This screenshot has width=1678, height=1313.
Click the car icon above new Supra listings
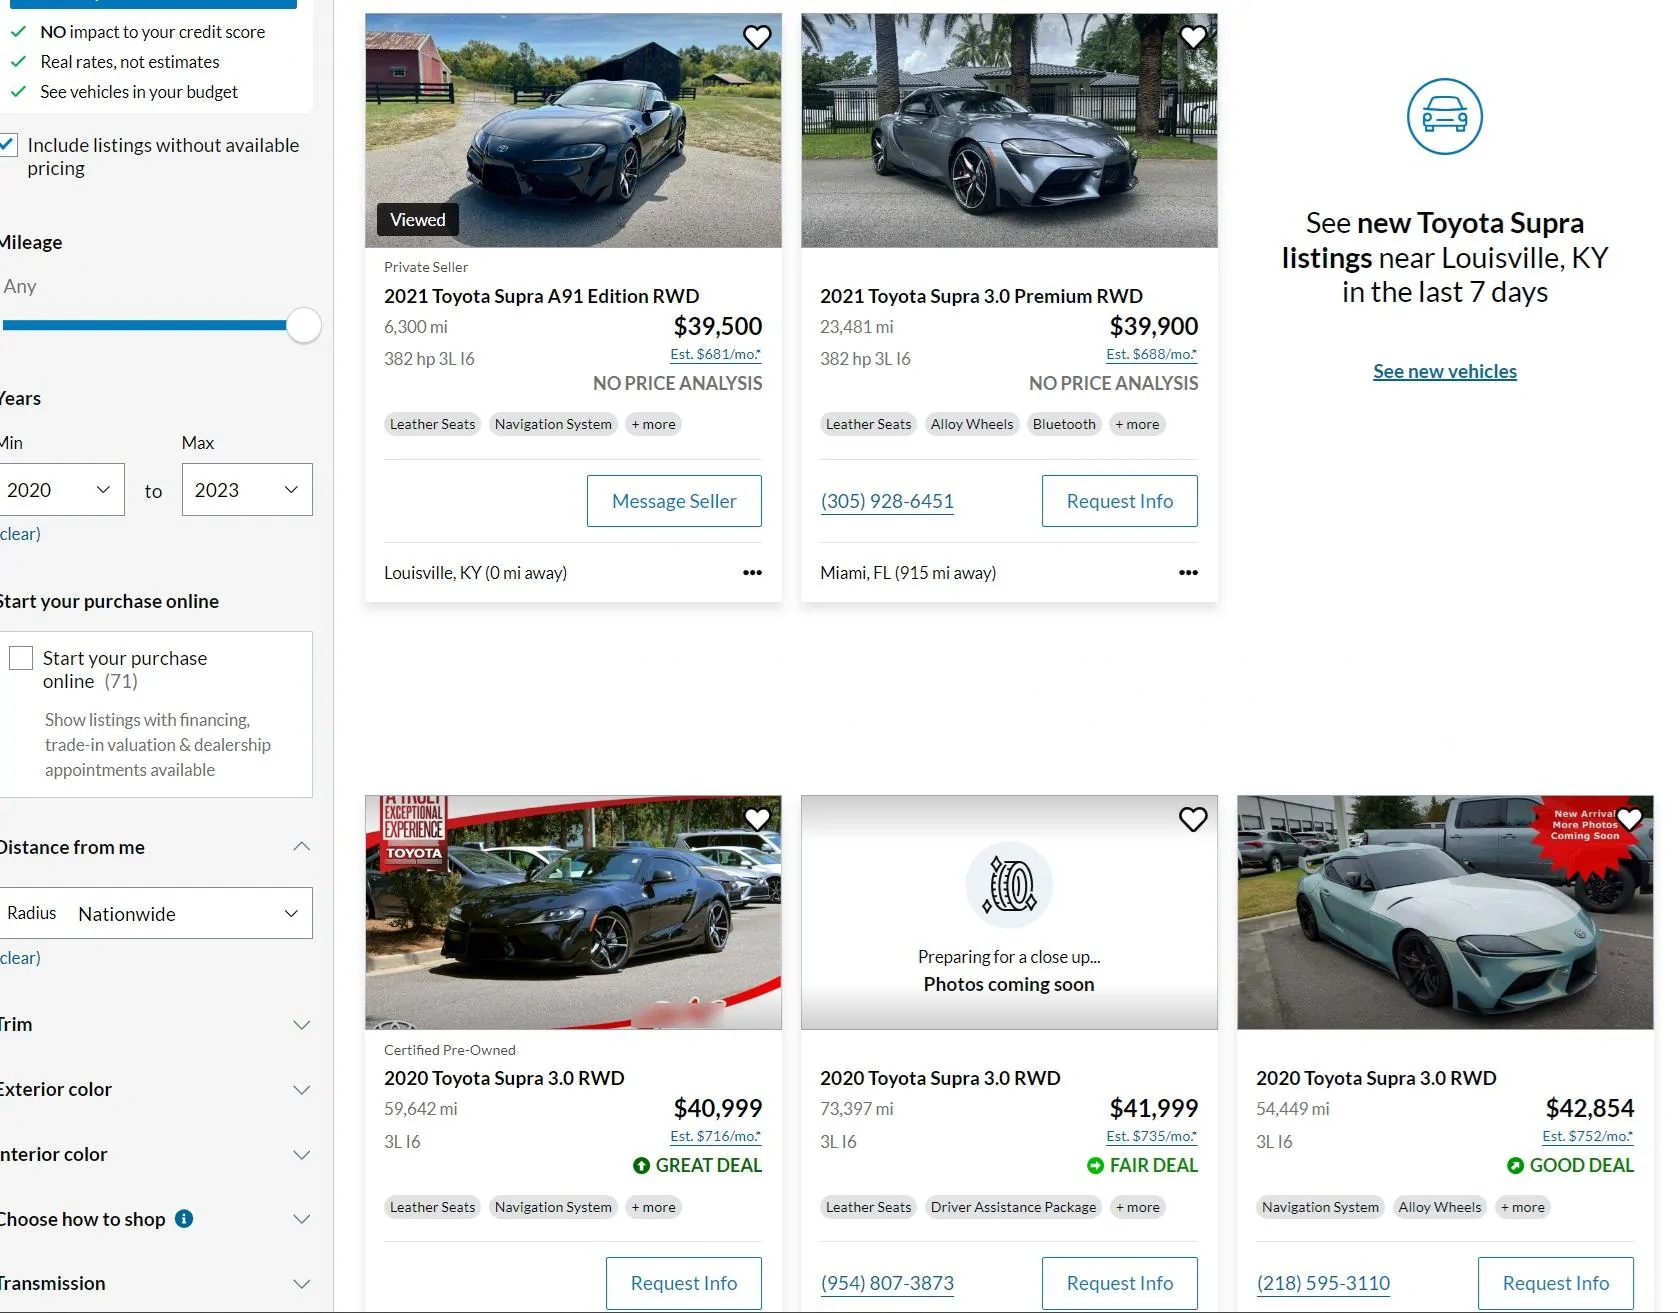(x=1445, y=116)
